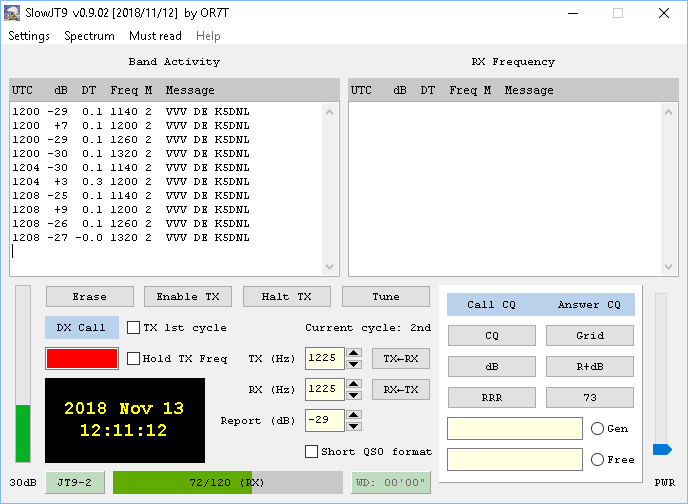
Task: Click the WD: 00'00" watchdog indicator
Action: [x=391, y=483]
